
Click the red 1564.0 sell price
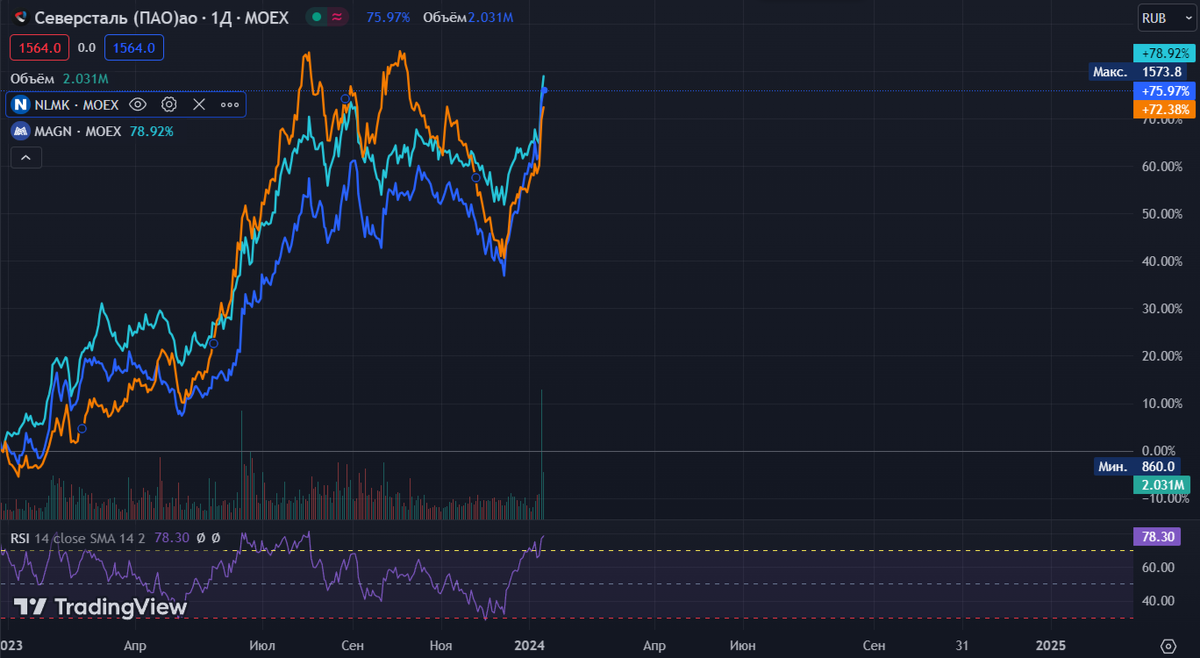click(40, 47)
